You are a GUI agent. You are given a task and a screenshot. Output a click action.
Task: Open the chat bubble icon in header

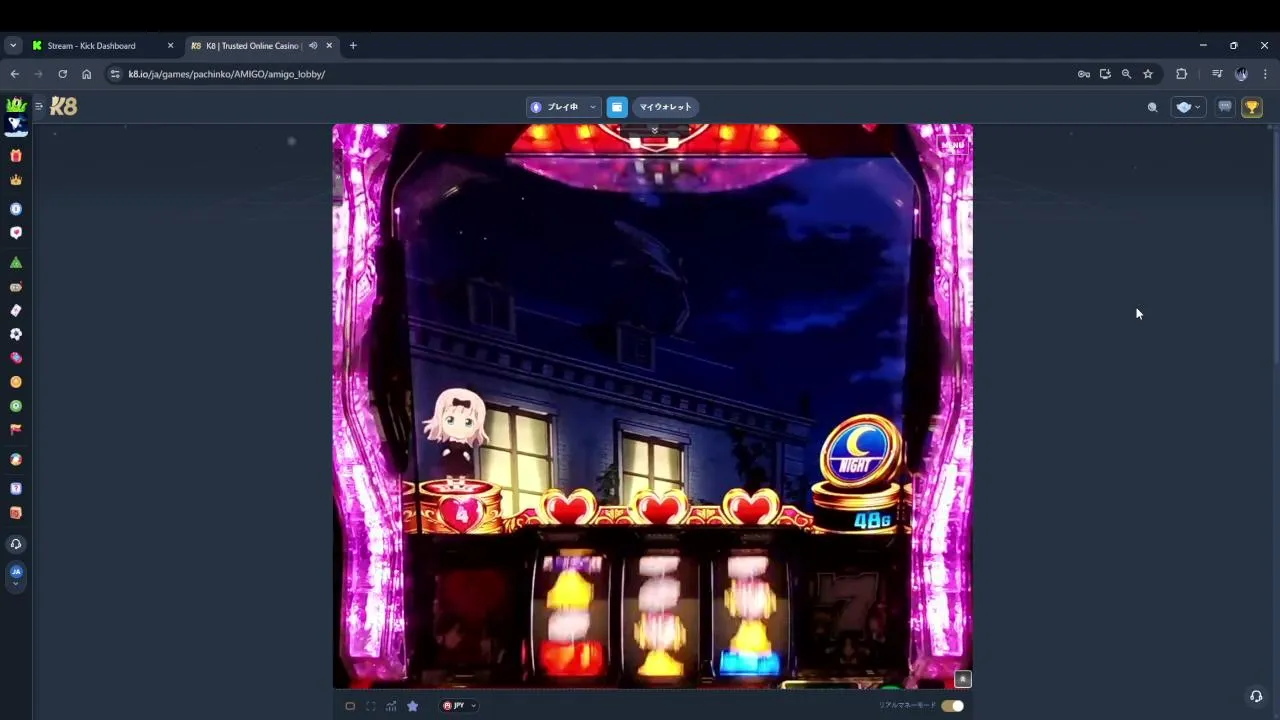1225,107
